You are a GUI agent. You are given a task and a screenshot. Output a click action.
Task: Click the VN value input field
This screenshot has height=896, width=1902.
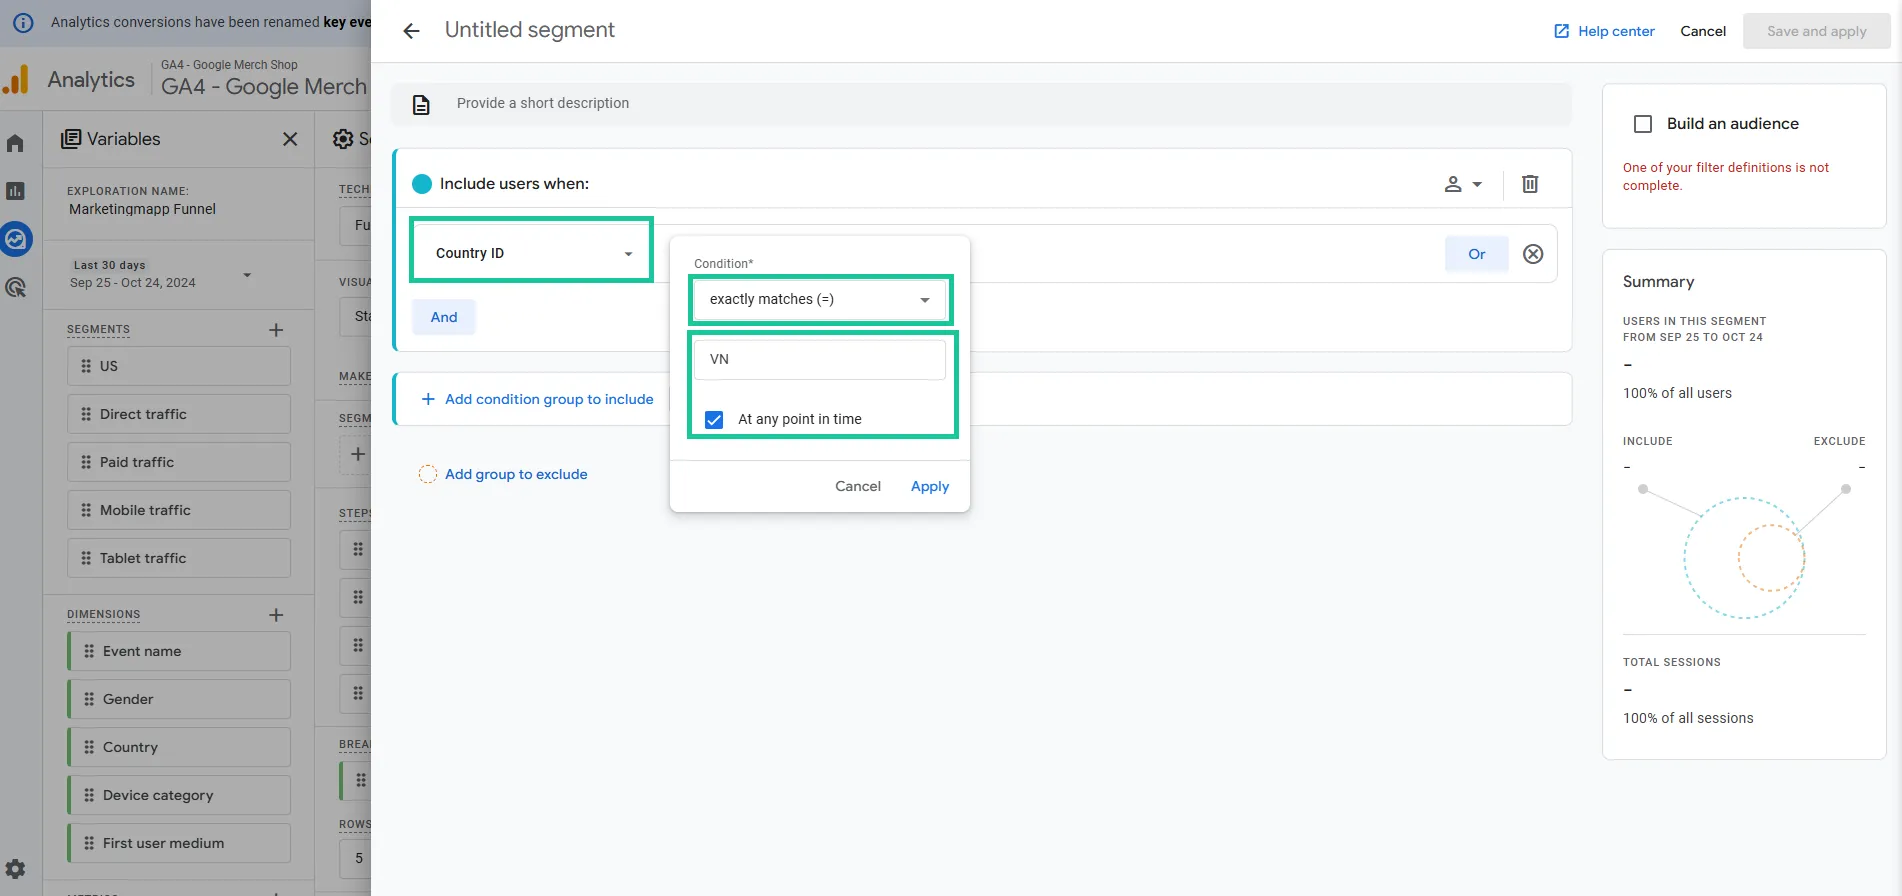click(x=820, y=360)
